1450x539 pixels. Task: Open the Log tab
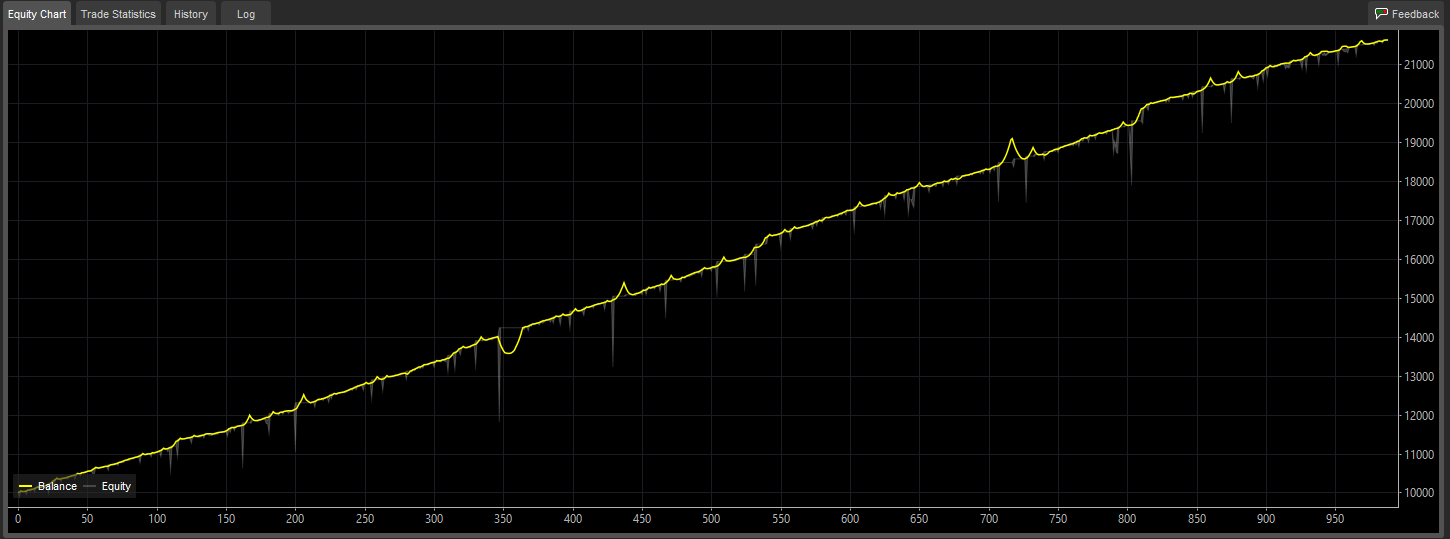tap(245, 14)
